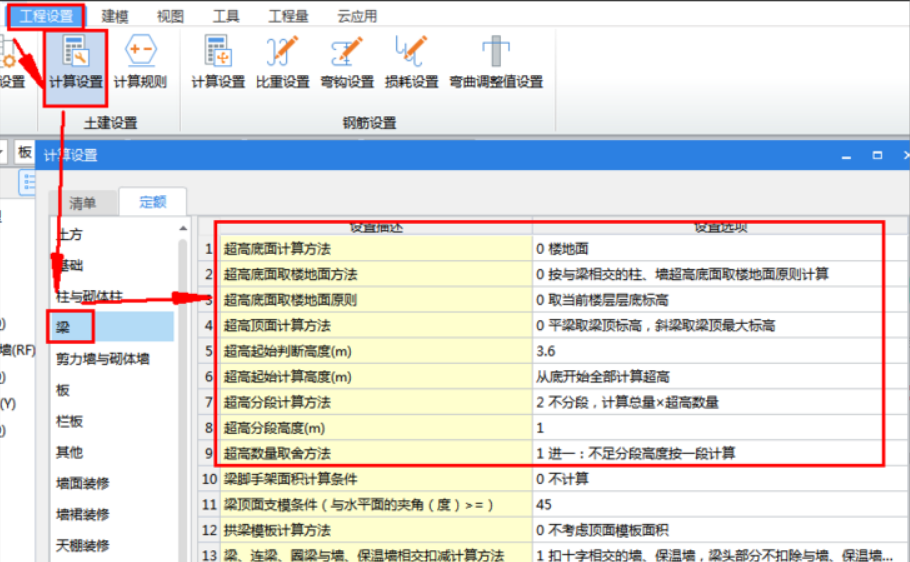
Task: Edit 超高起始判断高度 value 3.6
Action: pos(708,351)
